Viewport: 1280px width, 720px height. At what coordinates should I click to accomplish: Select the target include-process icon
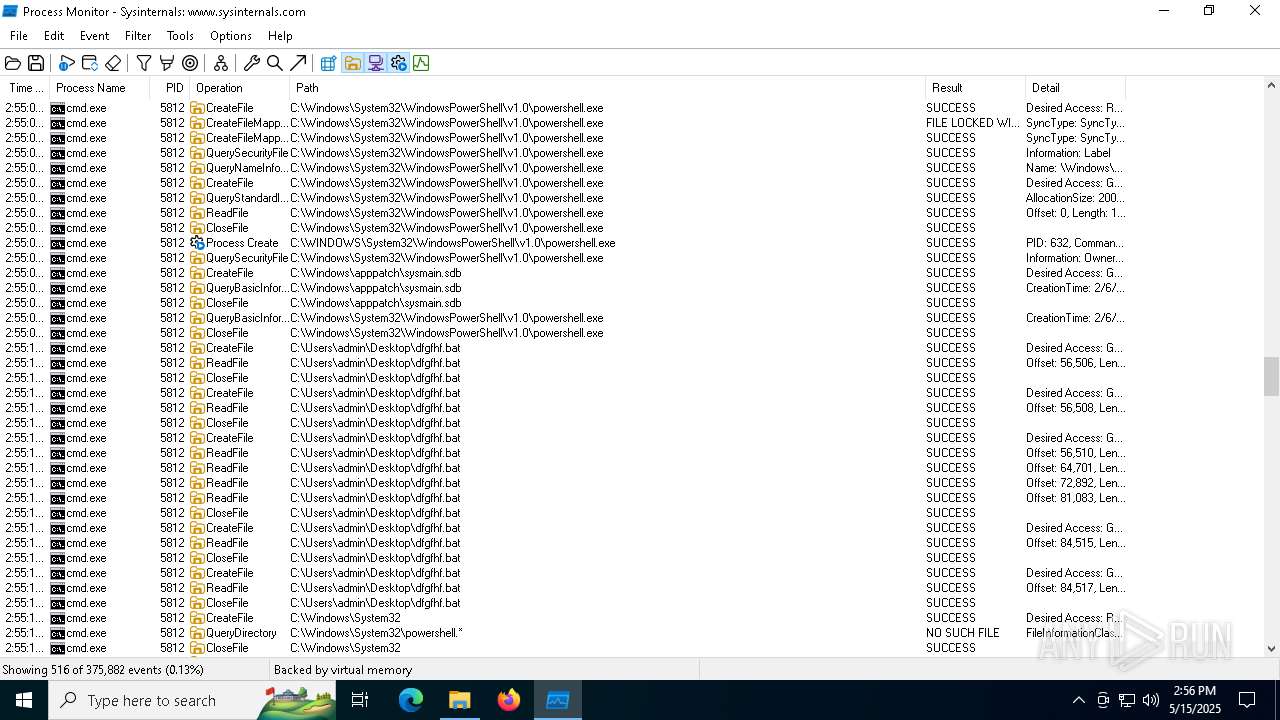pyautogui.click(x=190, y=63)
